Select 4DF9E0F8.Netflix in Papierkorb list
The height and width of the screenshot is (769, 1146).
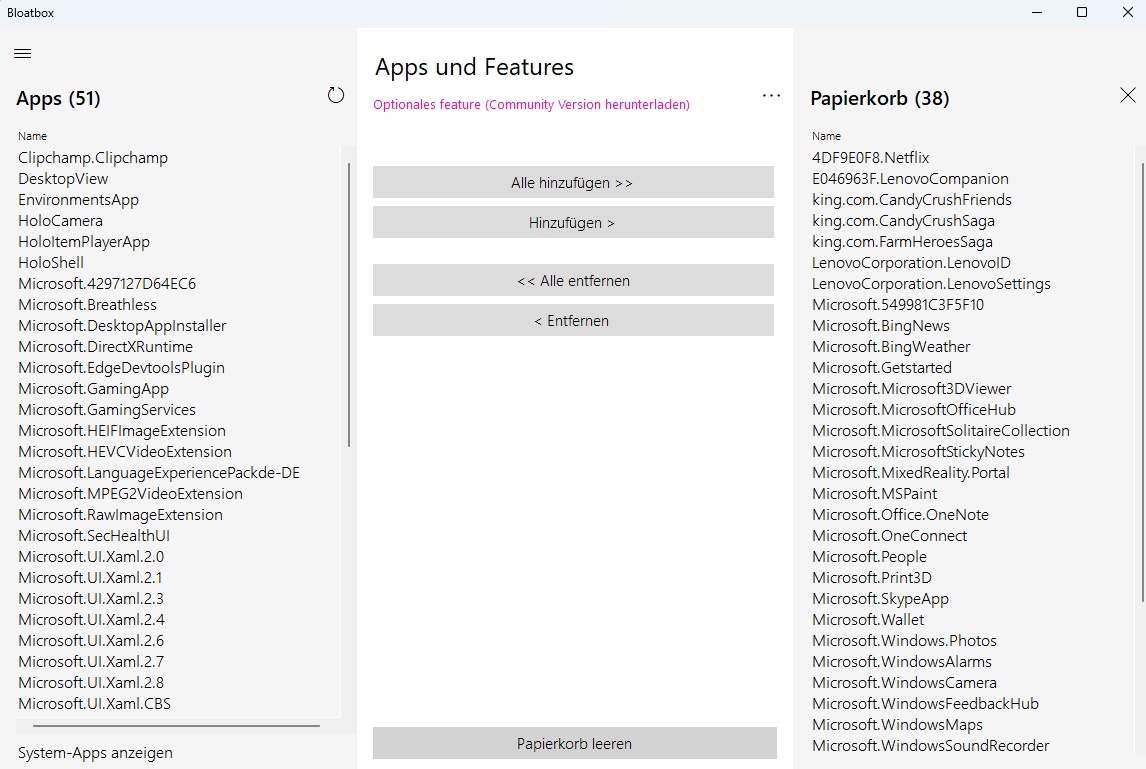[x=871, y=158]
